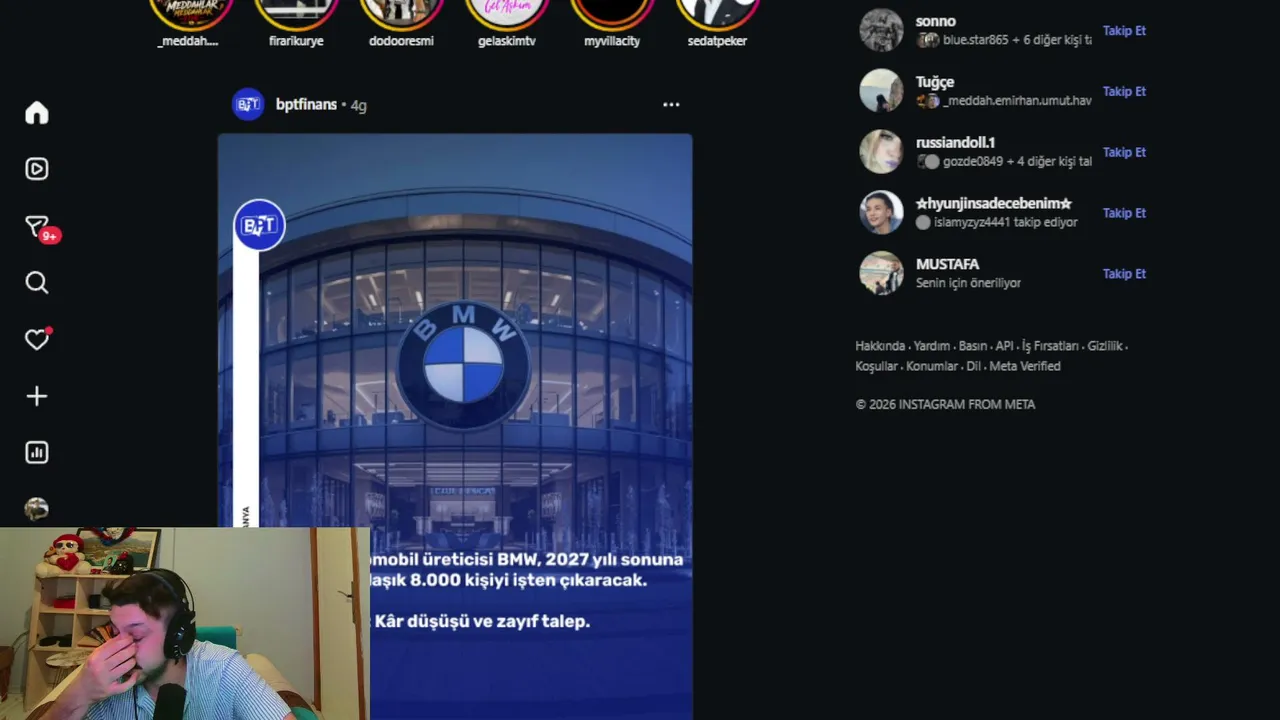1280x720 pixels.
Task: Open the russiandoll.1 suggested username
Action: point(955,143)
